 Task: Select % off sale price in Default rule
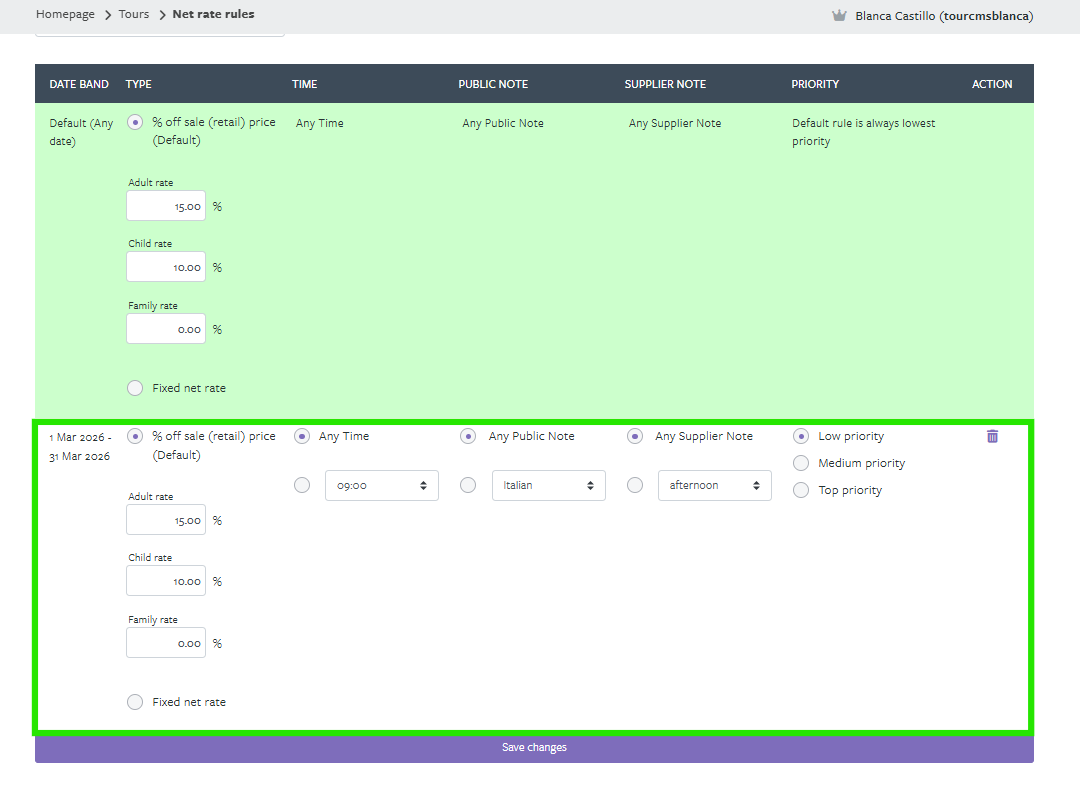coord(135,123)
